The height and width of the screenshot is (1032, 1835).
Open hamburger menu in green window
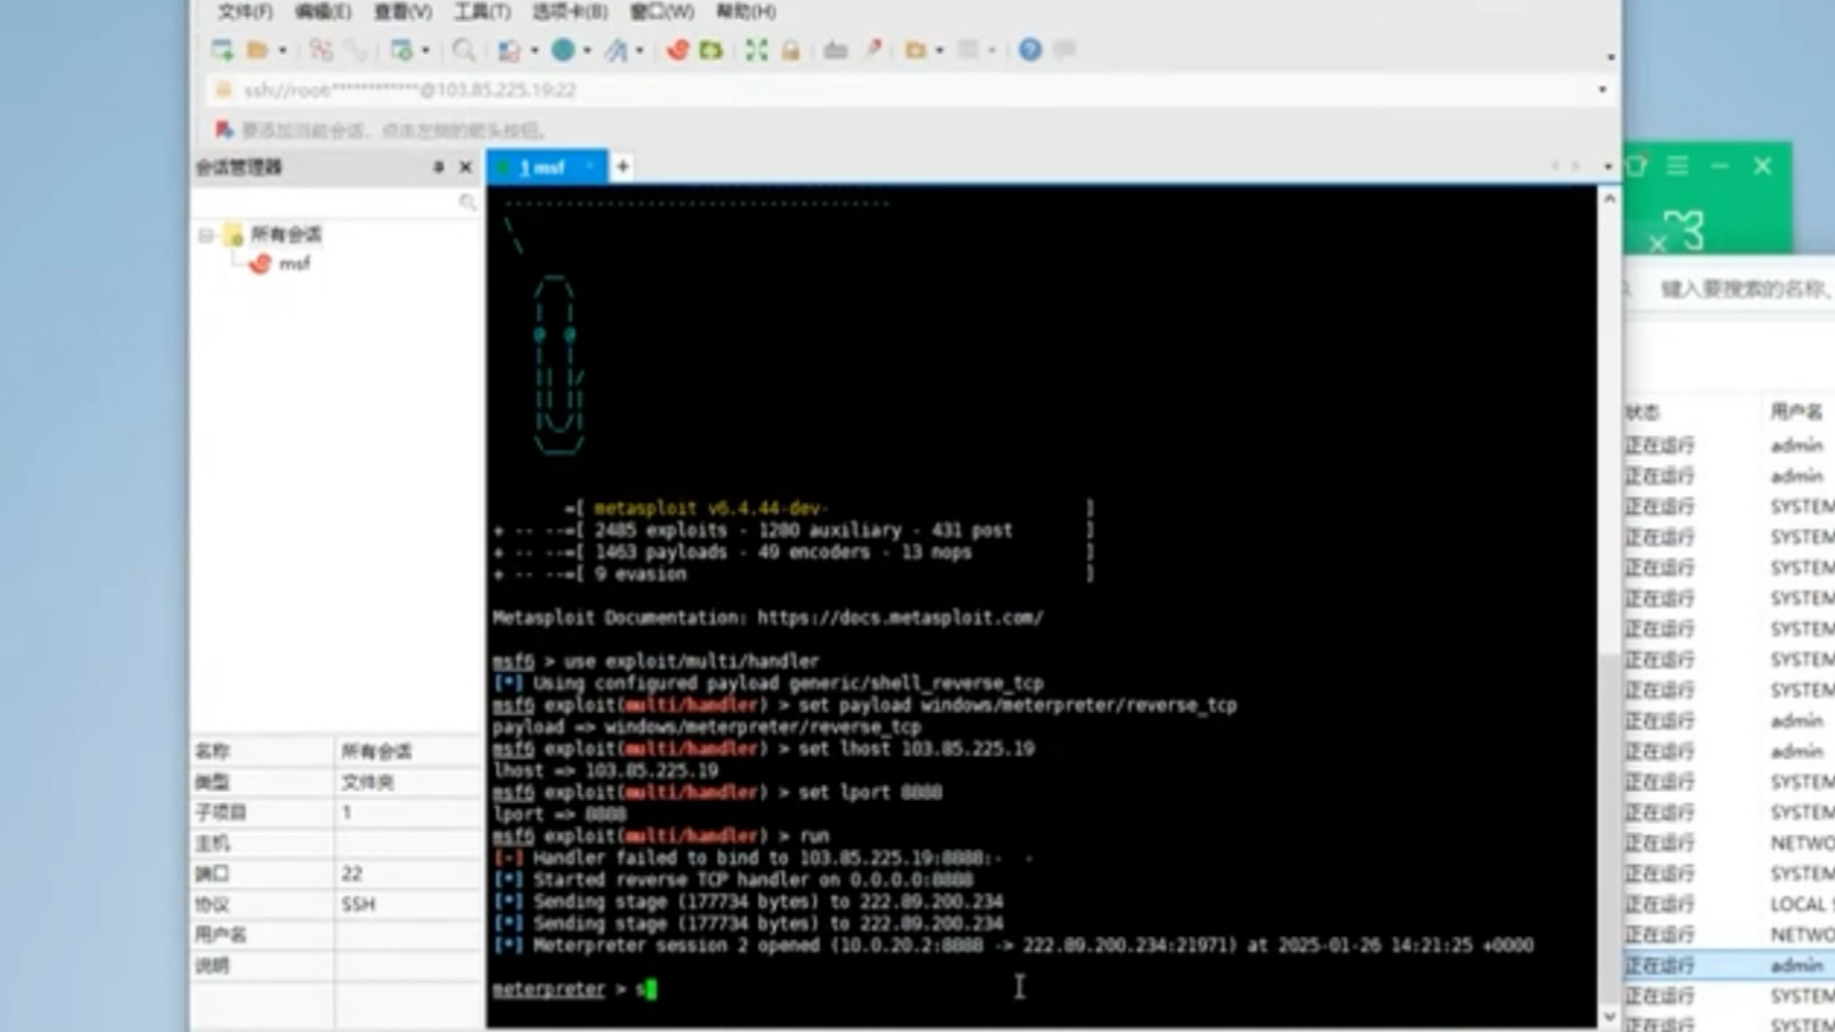[1678, 166]
